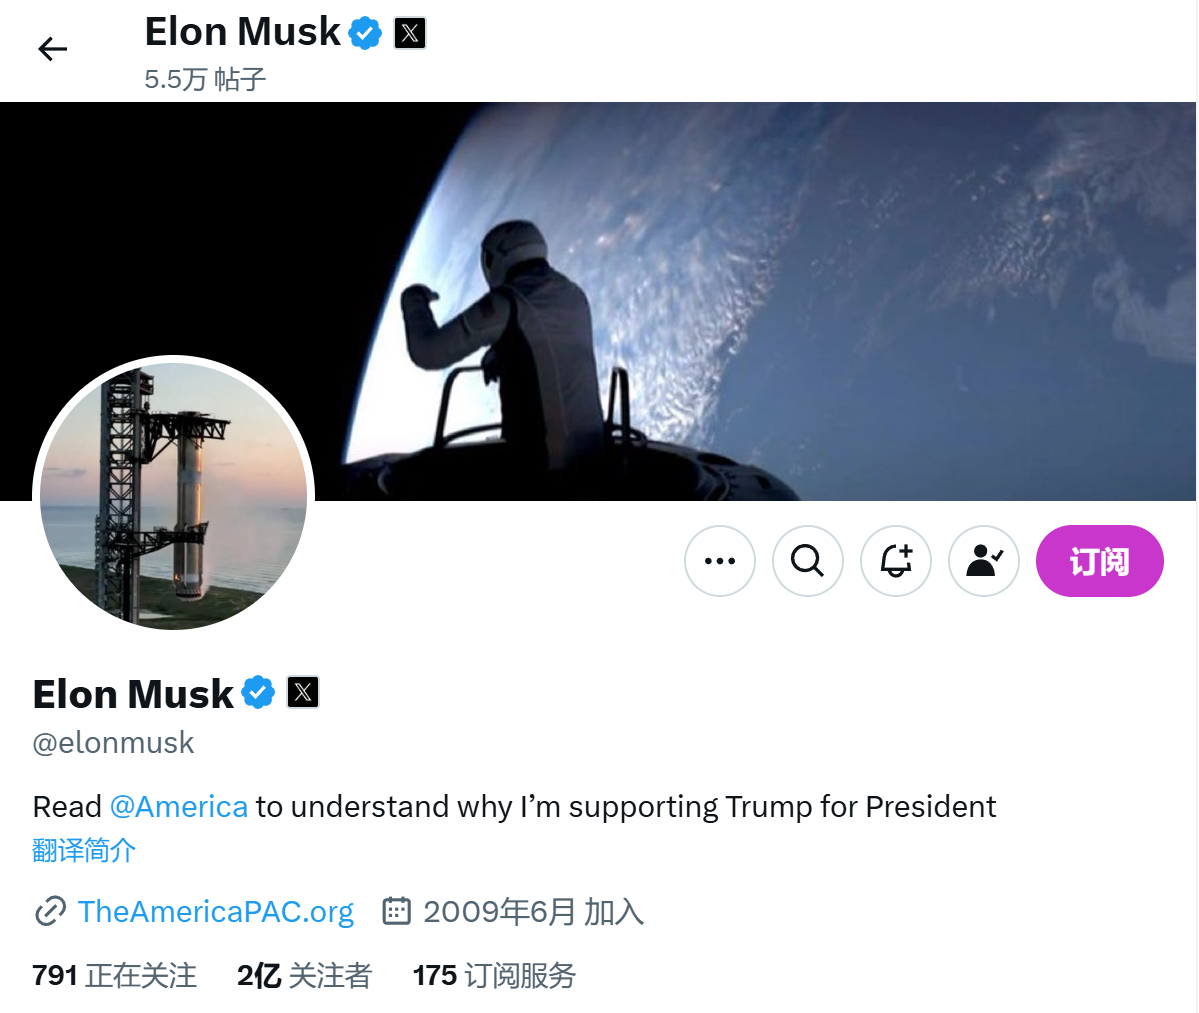This screenshot has height=1013, width=1199.
Task: Click the back arrow icon
Action: 52,49
